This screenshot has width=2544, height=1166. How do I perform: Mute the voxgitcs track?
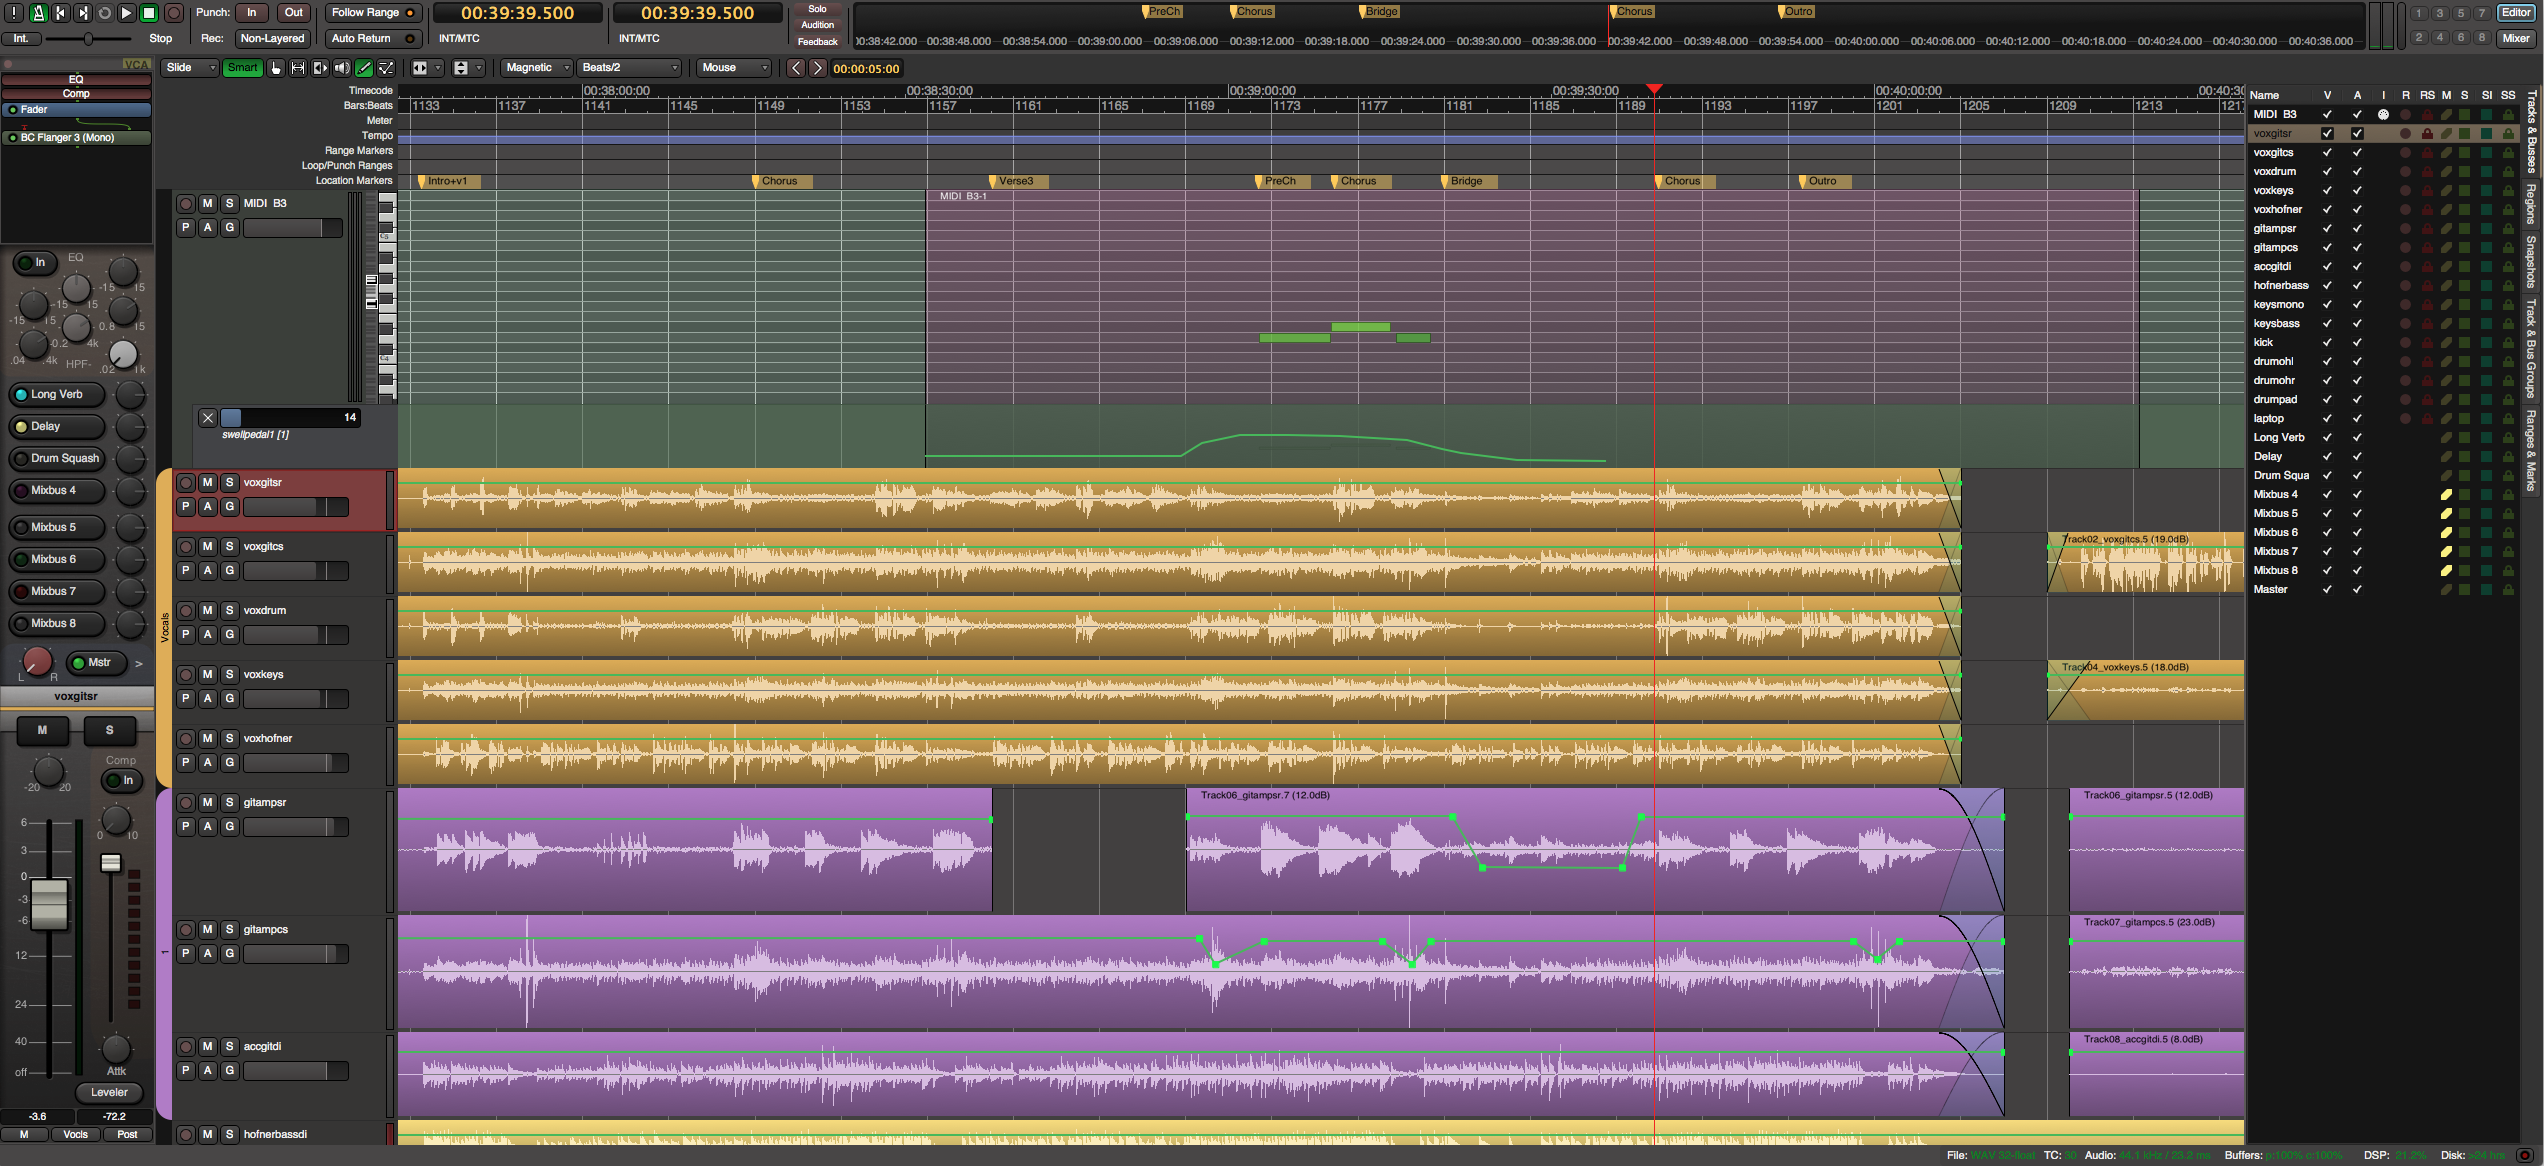[207, 547]
